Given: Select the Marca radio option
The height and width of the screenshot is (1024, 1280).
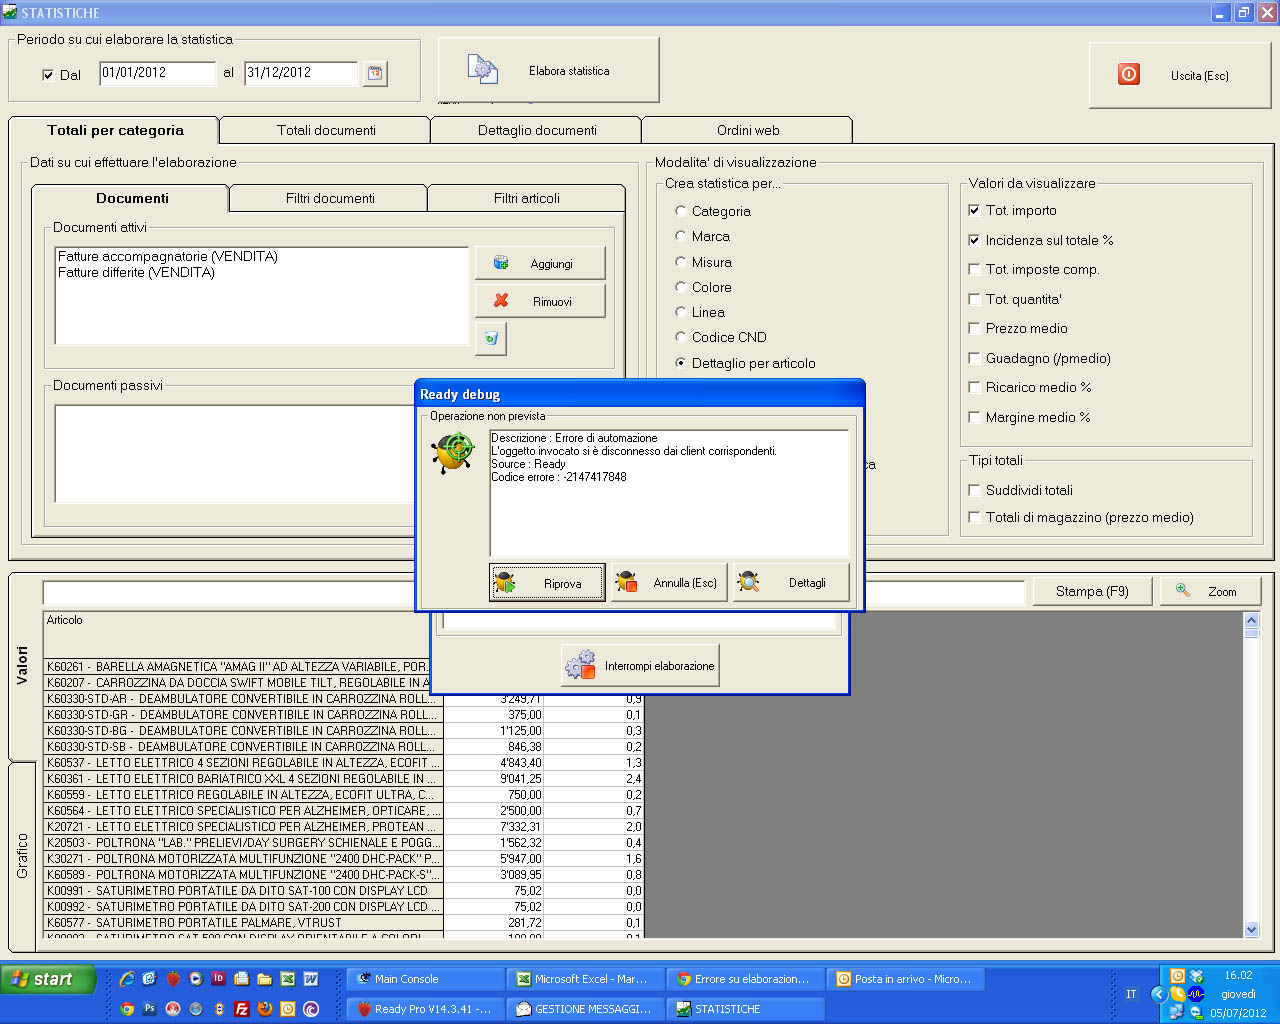Looking at the screenshot, I should pos(681,236).
